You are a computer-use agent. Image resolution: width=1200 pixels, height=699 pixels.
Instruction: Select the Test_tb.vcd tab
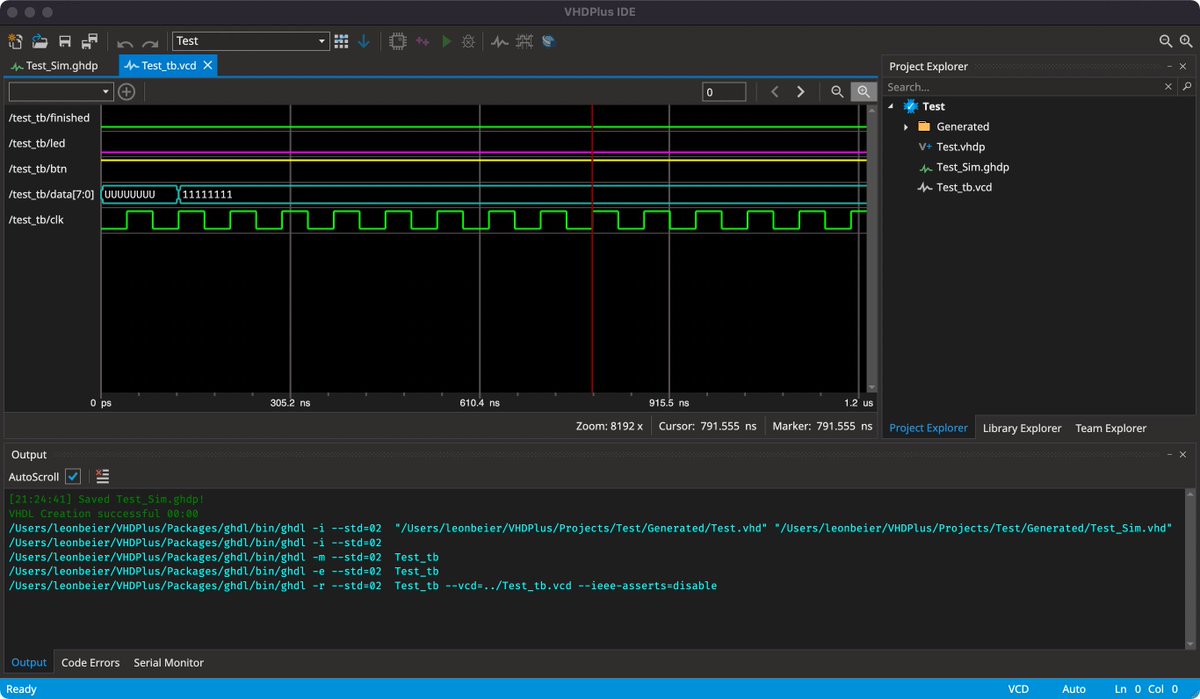coord(168,65)
